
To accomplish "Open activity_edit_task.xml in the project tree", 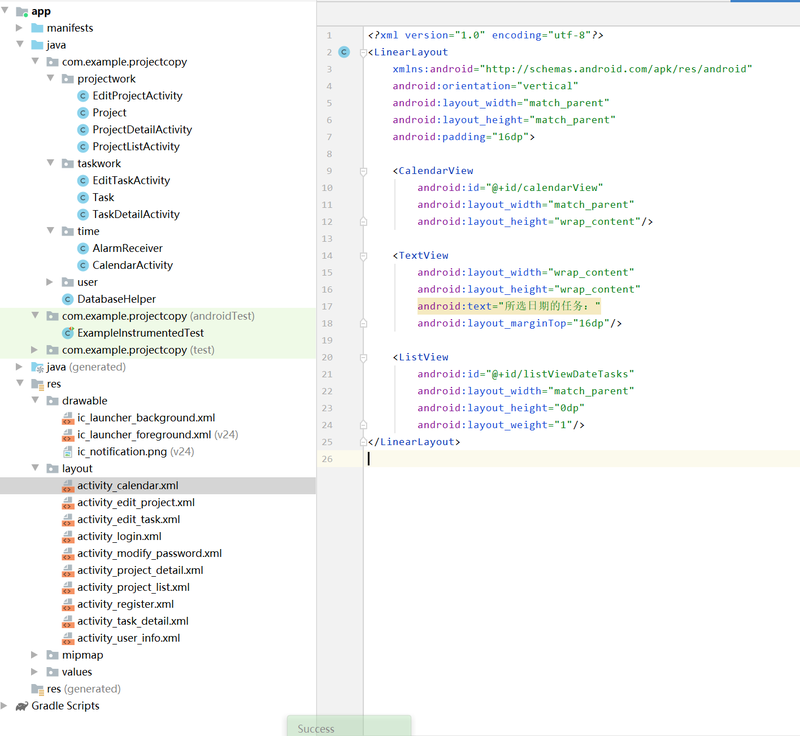I will click(128, 520).
